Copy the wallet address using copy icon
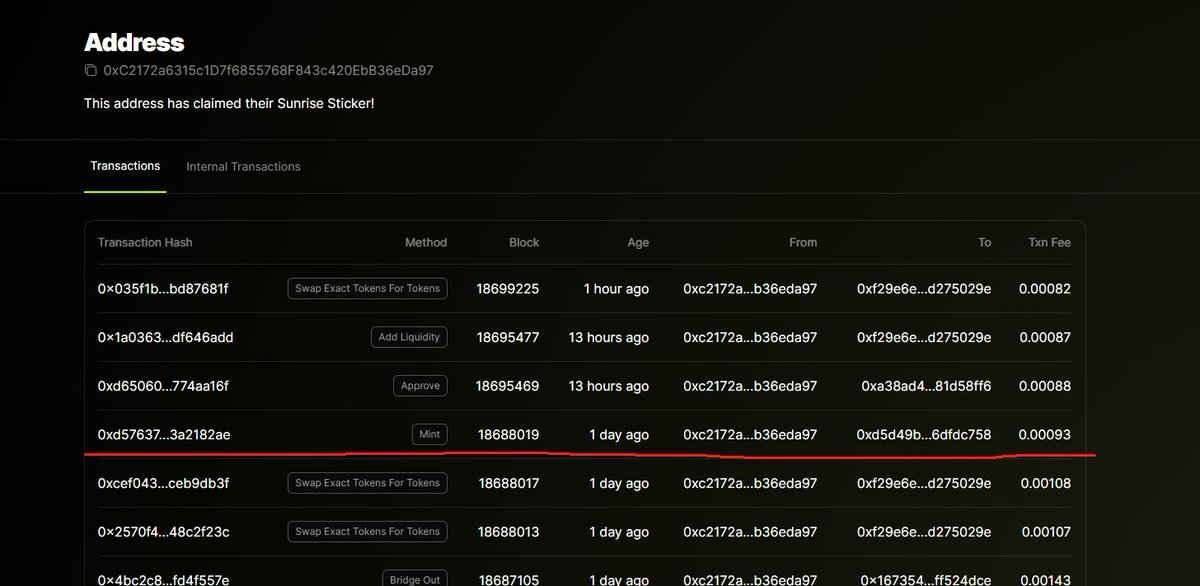The width and height of the screenshot is (1200, 586). point(91,71)
